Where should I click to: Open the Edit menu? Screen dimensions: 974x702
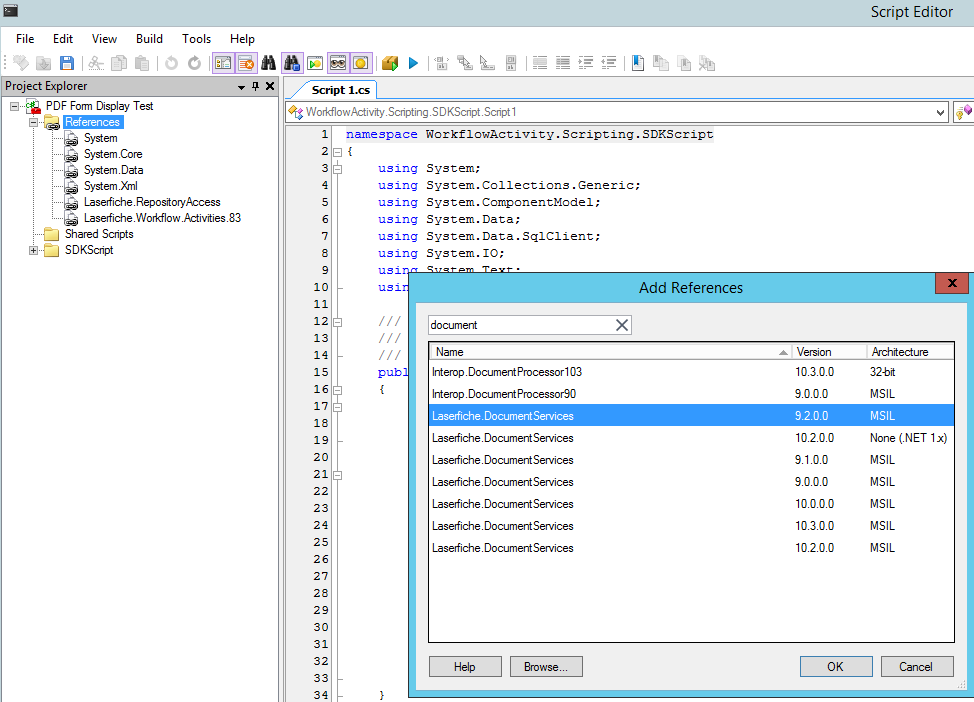coord(63,39)
